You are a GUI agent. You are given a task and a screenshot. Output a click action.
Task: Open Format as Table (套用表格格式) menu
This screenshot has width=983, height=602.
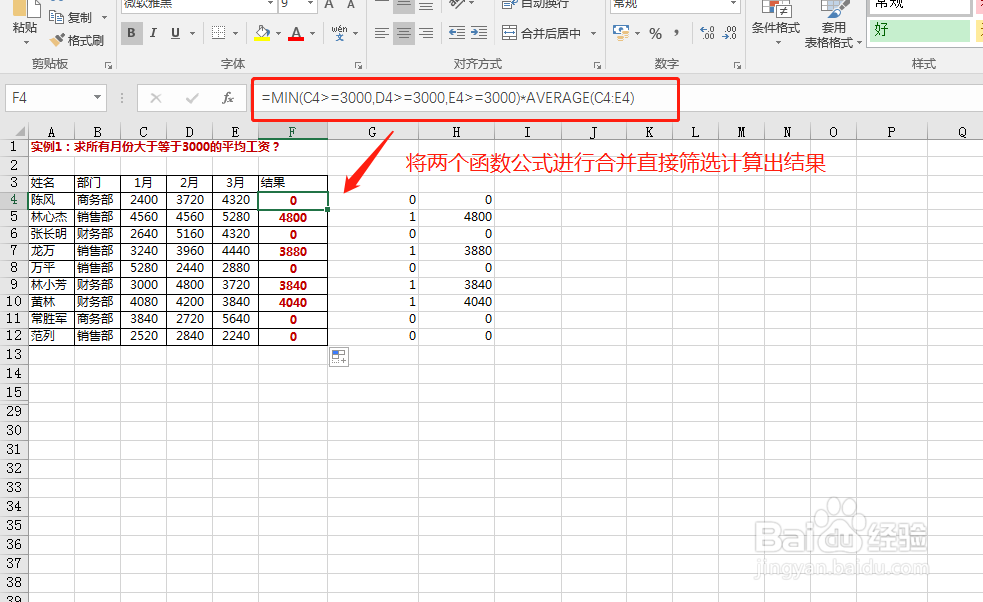click(833, 25)
